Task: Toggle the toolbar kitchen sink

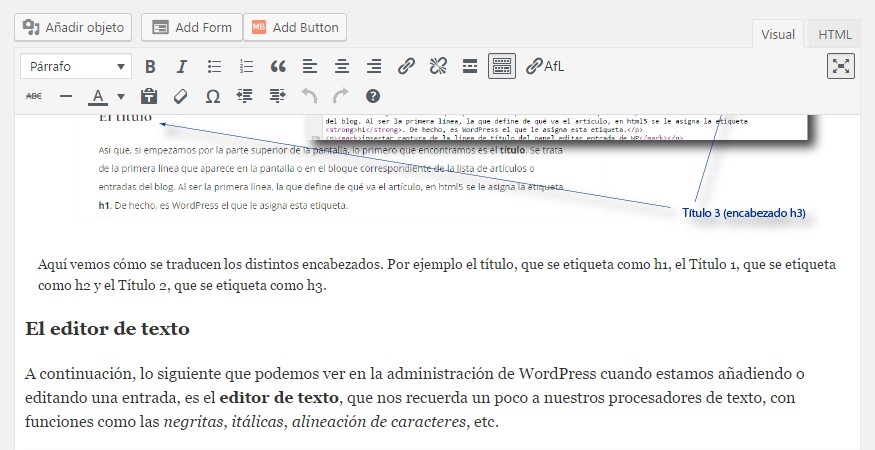Action: (x=502, y=66)
